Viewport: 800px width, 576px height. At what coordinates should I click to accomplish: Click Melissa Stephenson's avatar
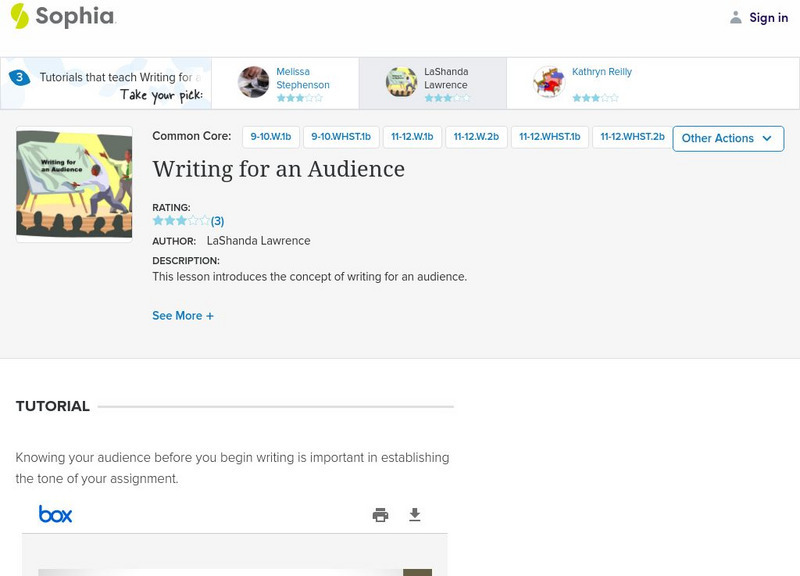[x=254, y=82]
